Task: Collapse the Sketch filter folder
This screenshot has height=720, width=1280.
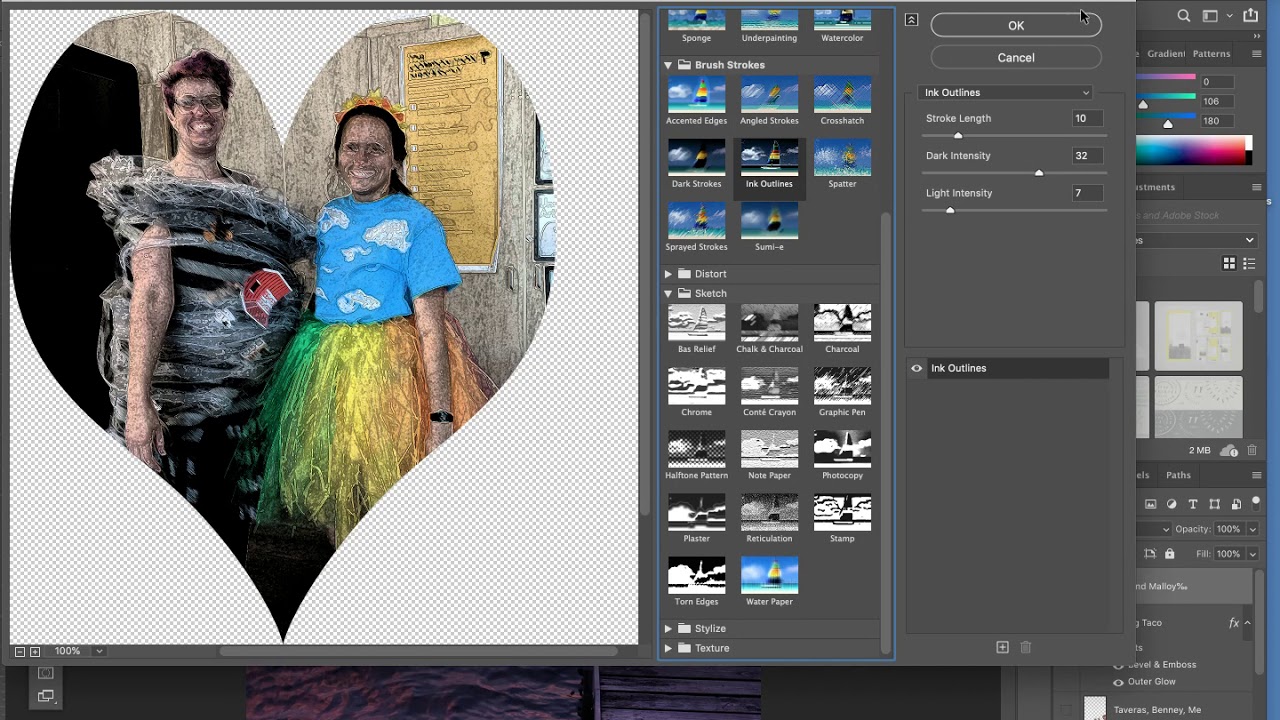Action: coord(668,293)
